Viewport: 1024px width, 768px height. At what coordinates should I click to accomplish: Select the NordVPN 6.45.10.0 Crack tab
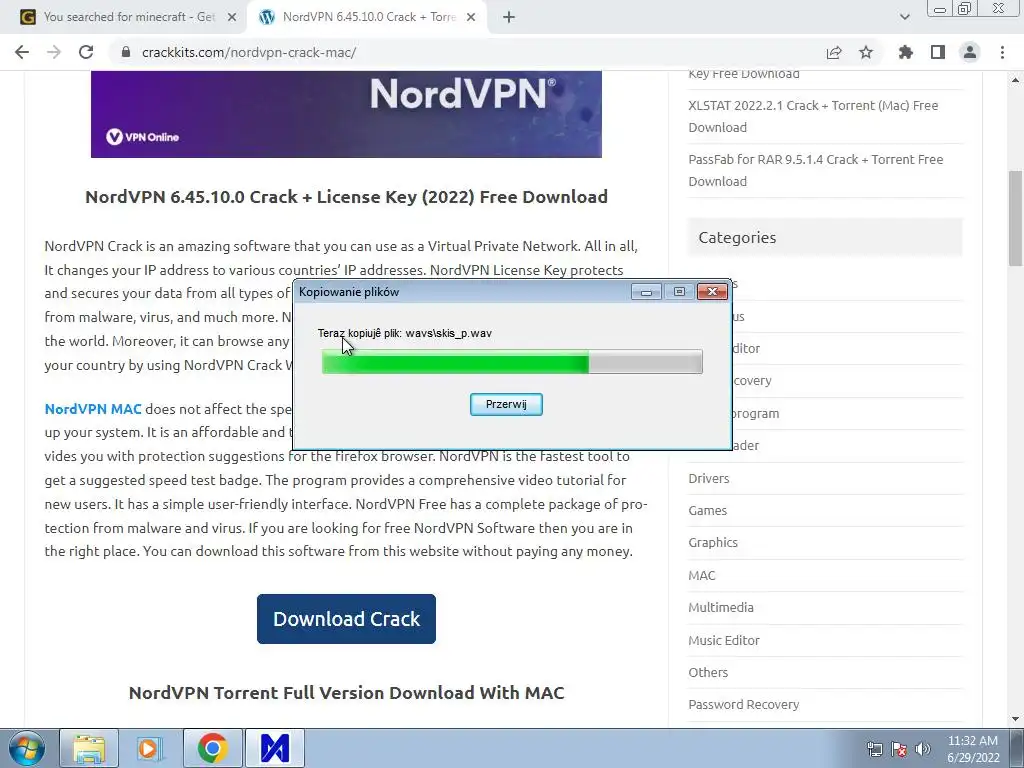tap(368, 17)
